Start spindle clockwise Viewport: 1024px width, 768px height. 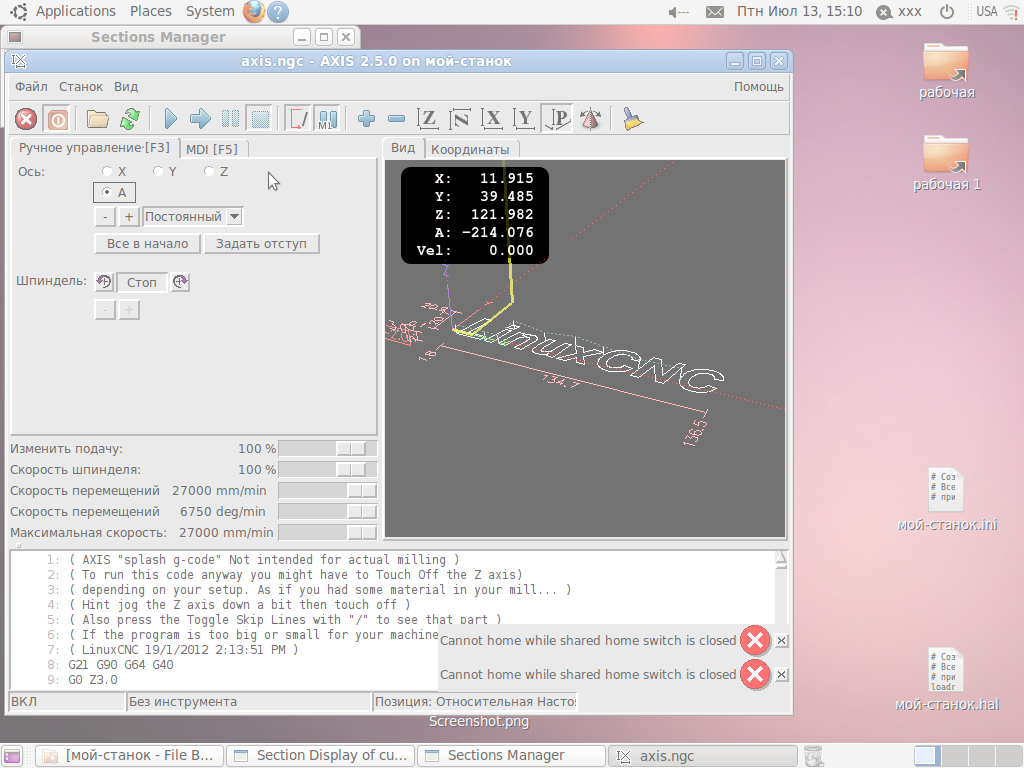pos(180,282)
